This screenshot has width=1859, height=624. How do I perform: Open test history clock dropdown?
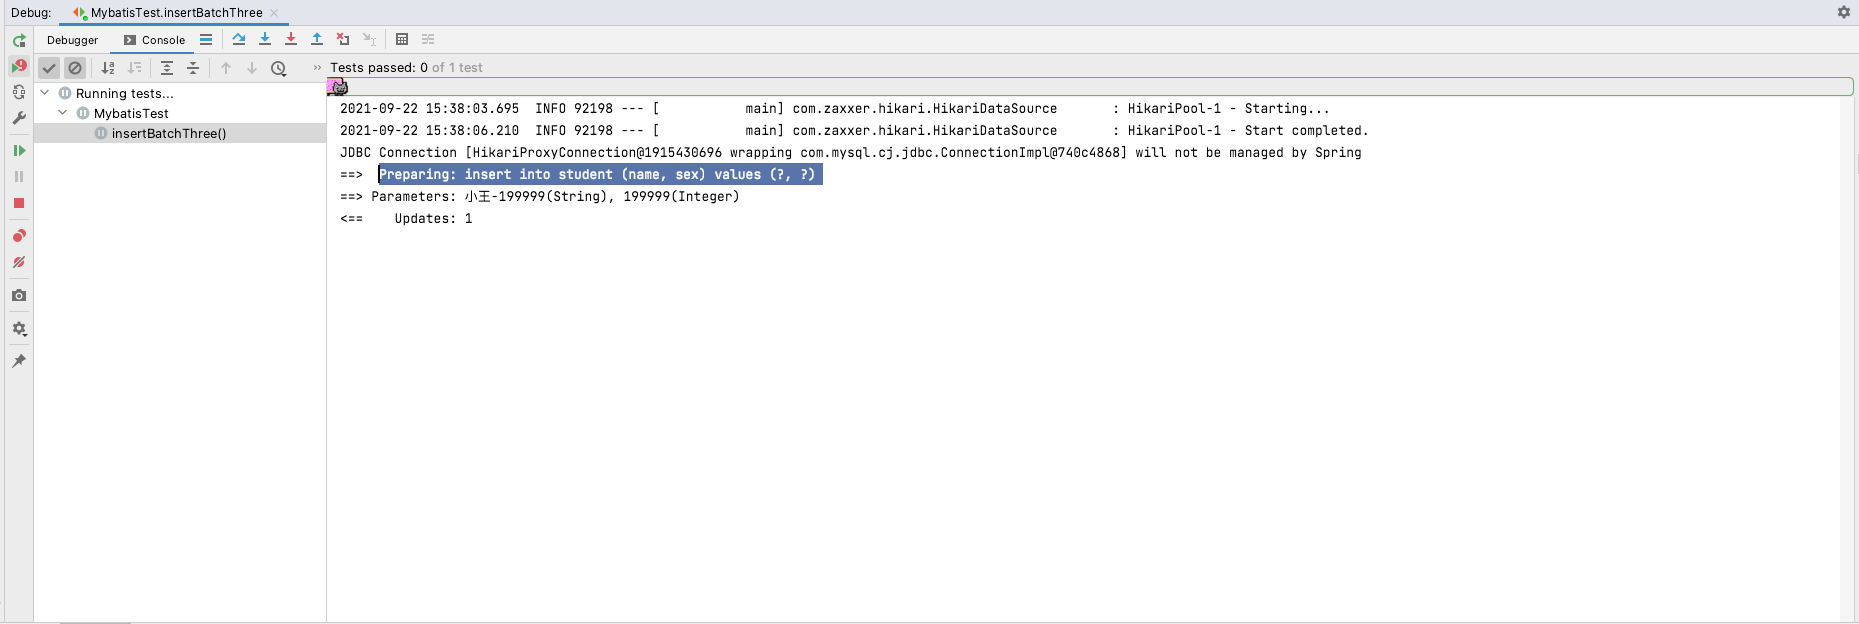pyautogui.click(x=279, y=68)
